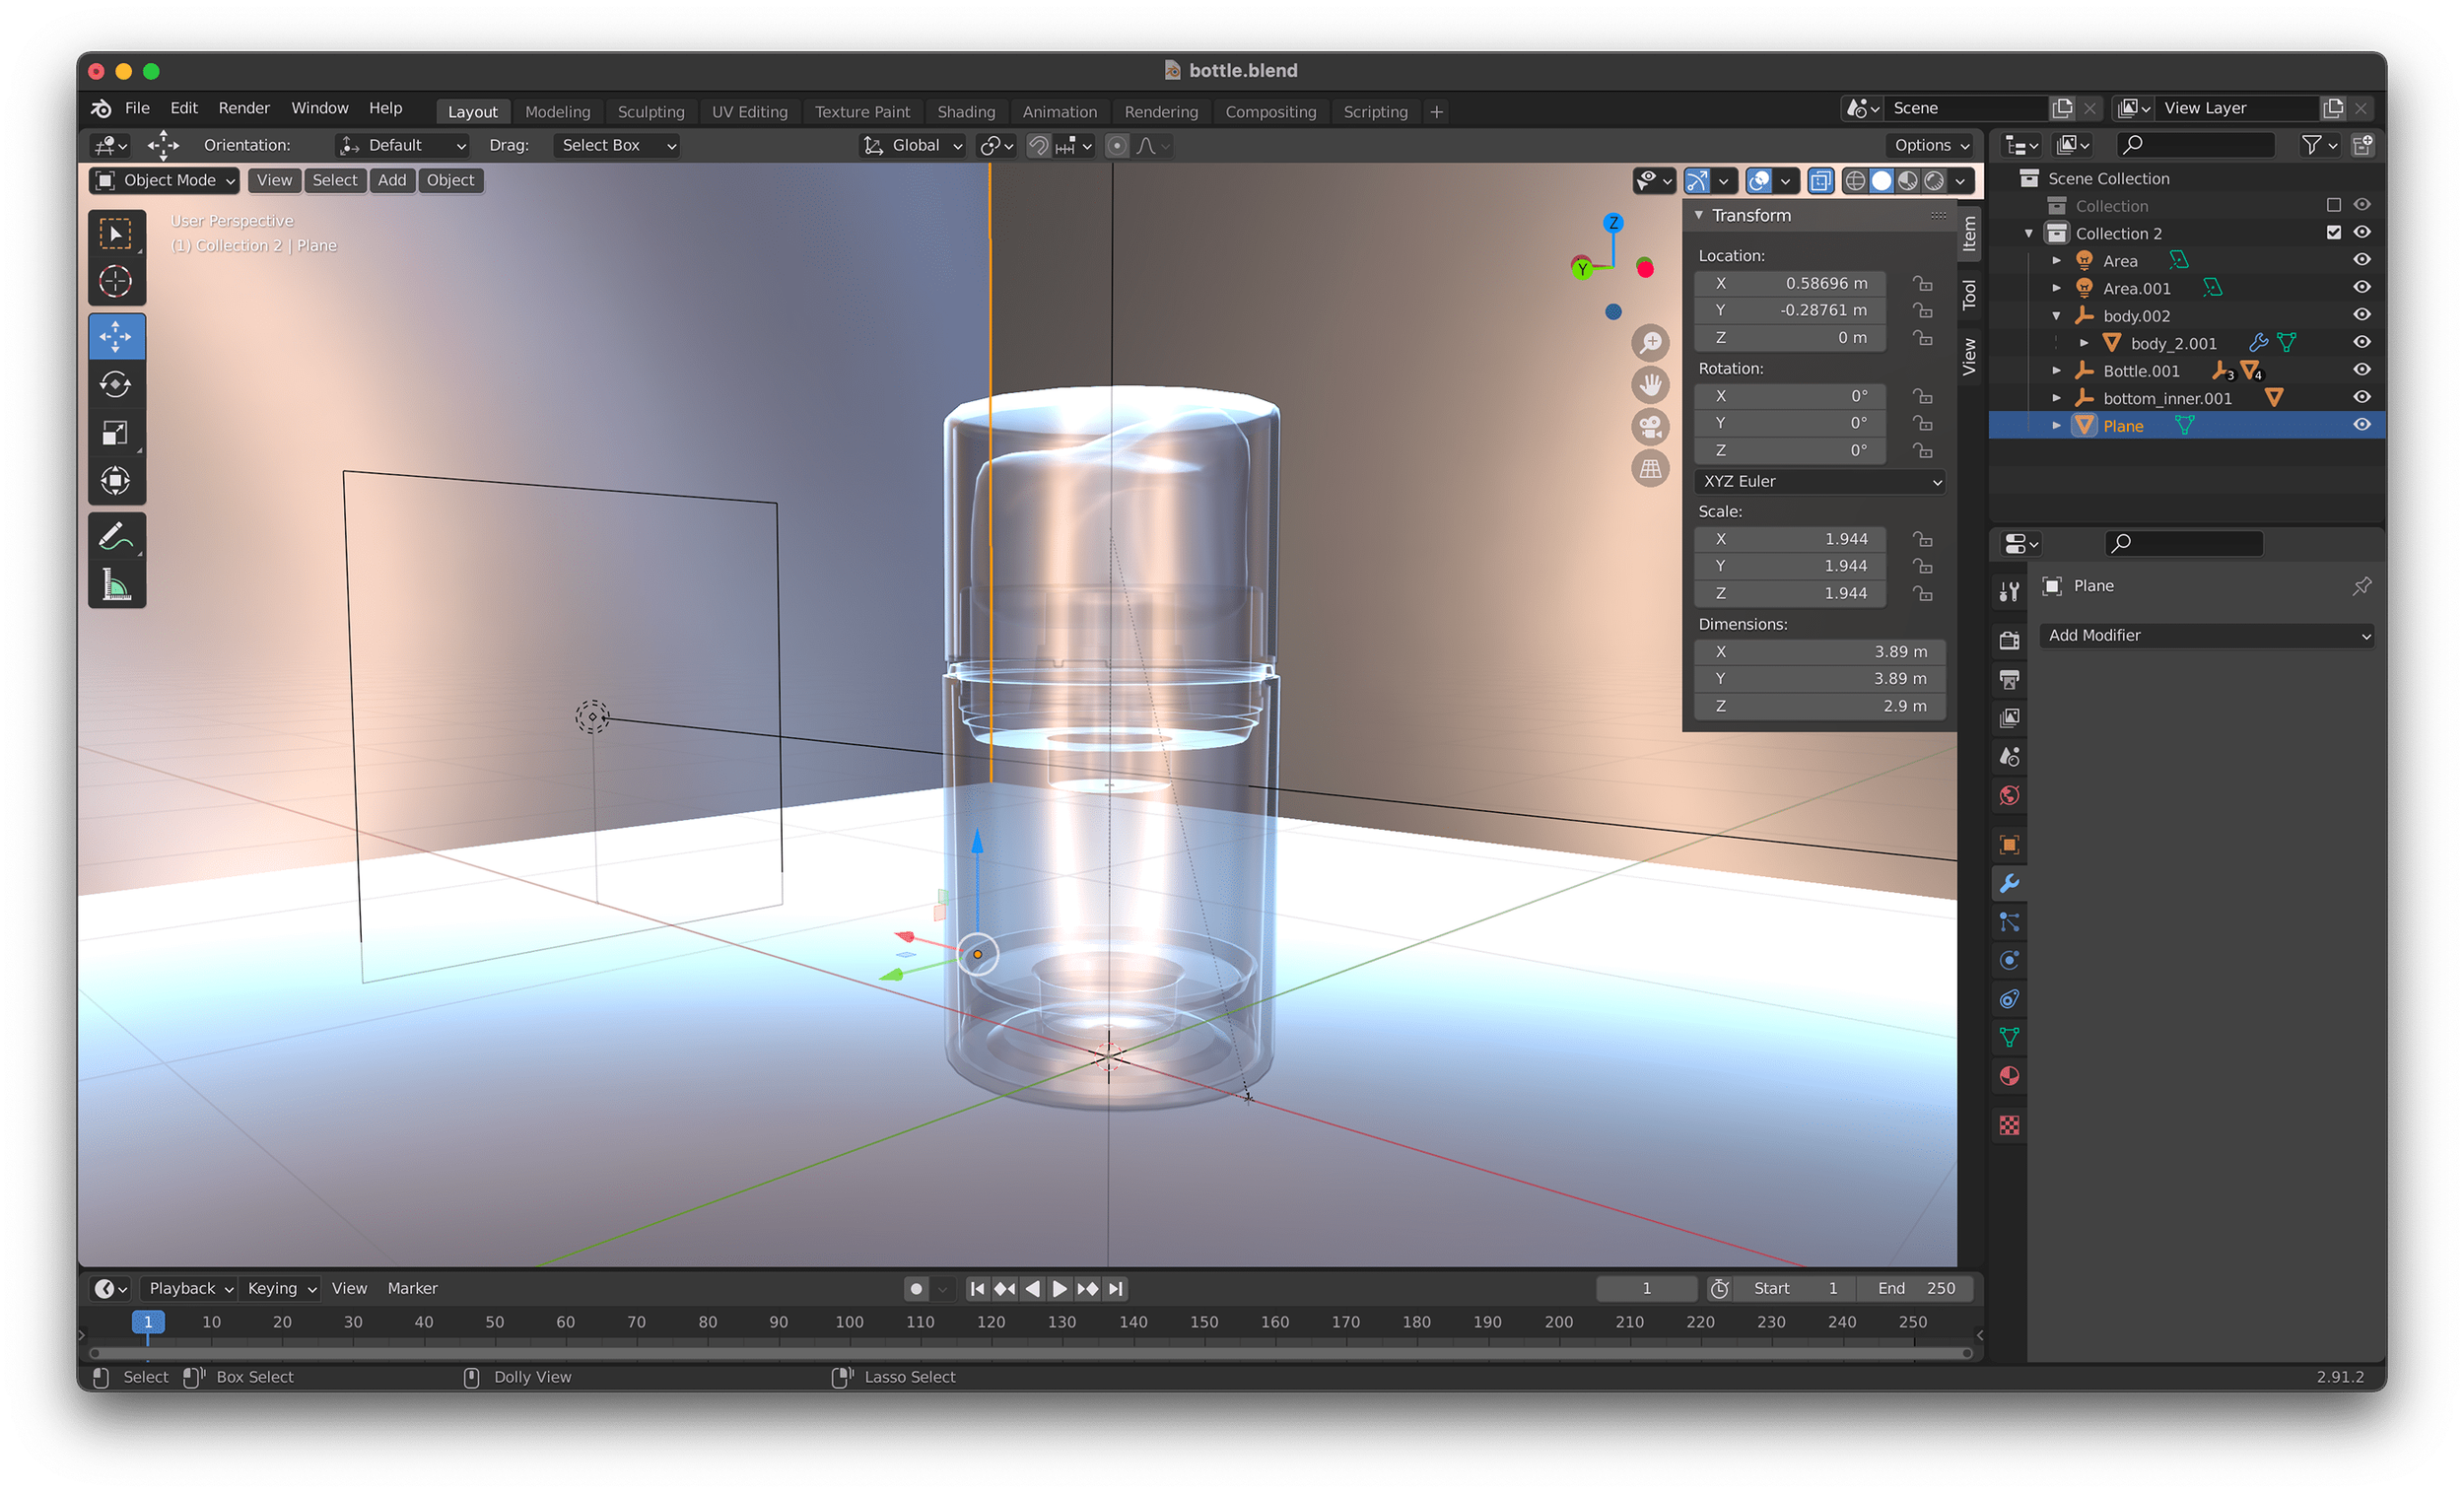Viewport: 2464px width, 1493px height.
Task: Uncheck Collection 2 exclude checkbox
Action: point(2333,232)
